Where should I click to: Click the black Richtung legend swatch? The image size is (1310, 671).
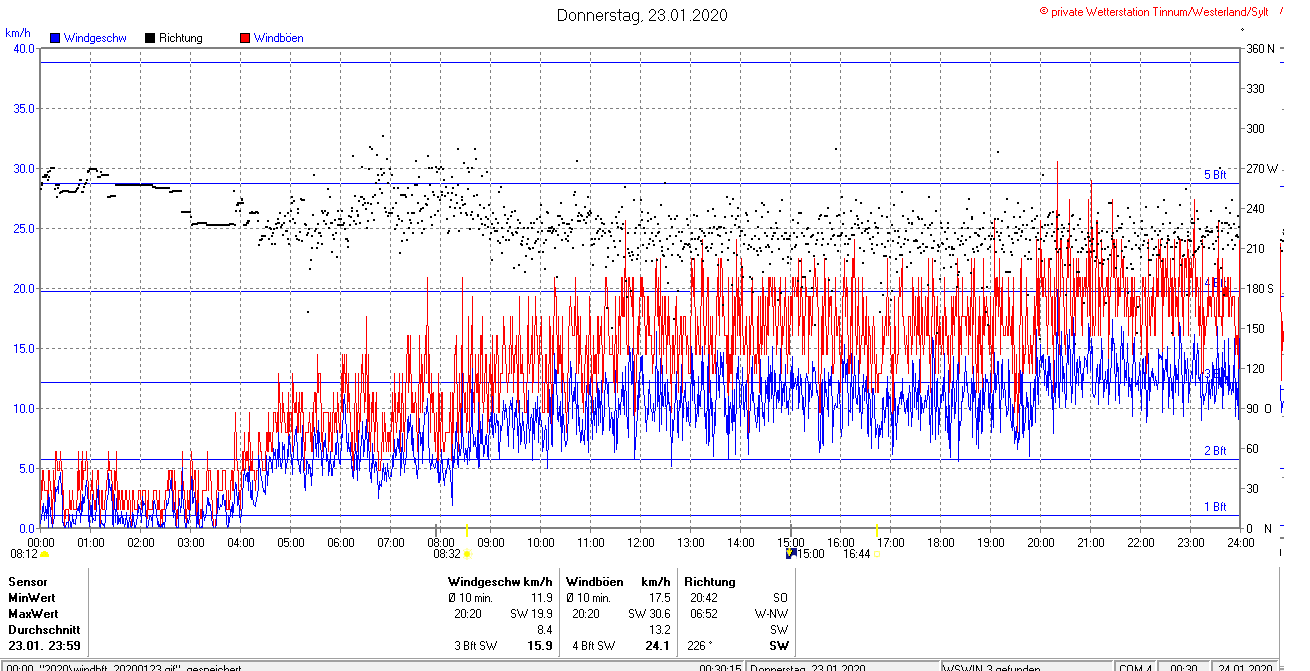[150, 38]
